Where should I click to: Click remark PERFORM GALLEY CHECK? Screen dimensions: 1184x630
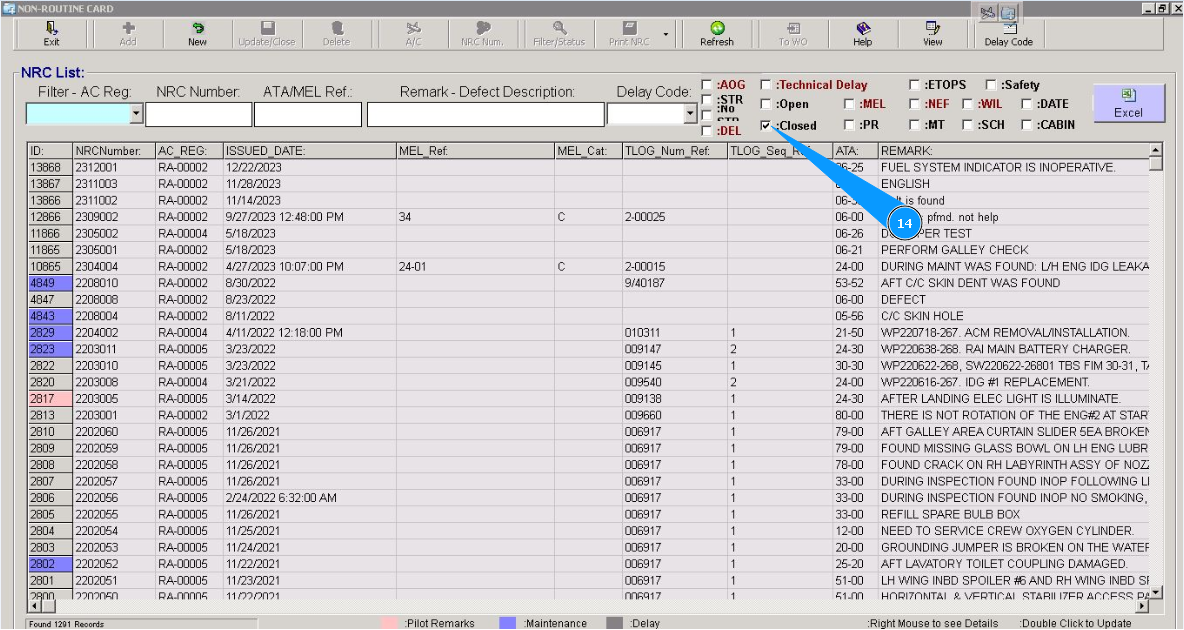coord(954,250)
